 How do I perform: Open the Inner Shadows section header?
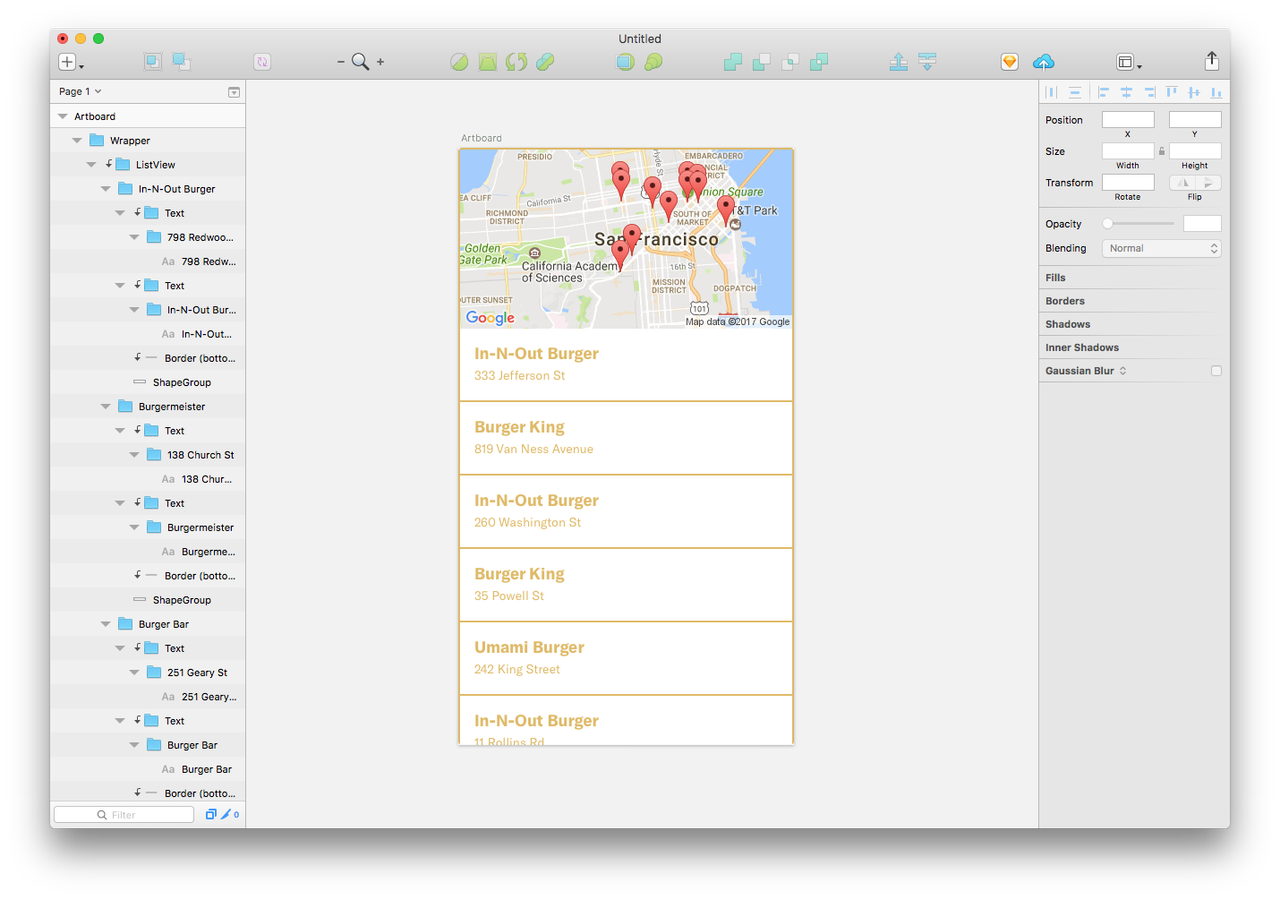pos(1134,347)
